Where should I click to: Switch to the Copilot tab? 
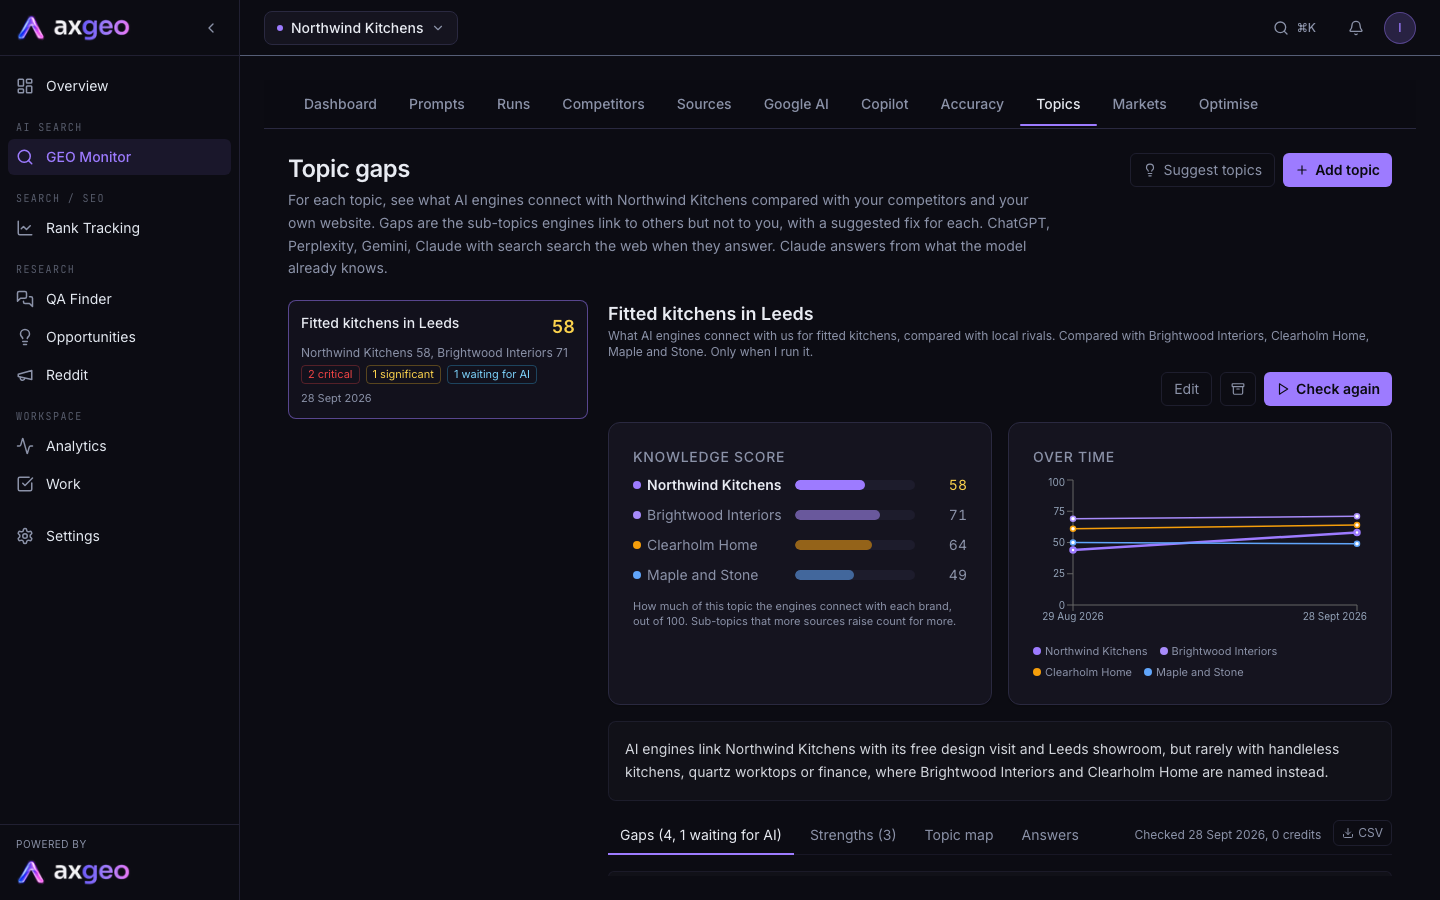(885, 104)
